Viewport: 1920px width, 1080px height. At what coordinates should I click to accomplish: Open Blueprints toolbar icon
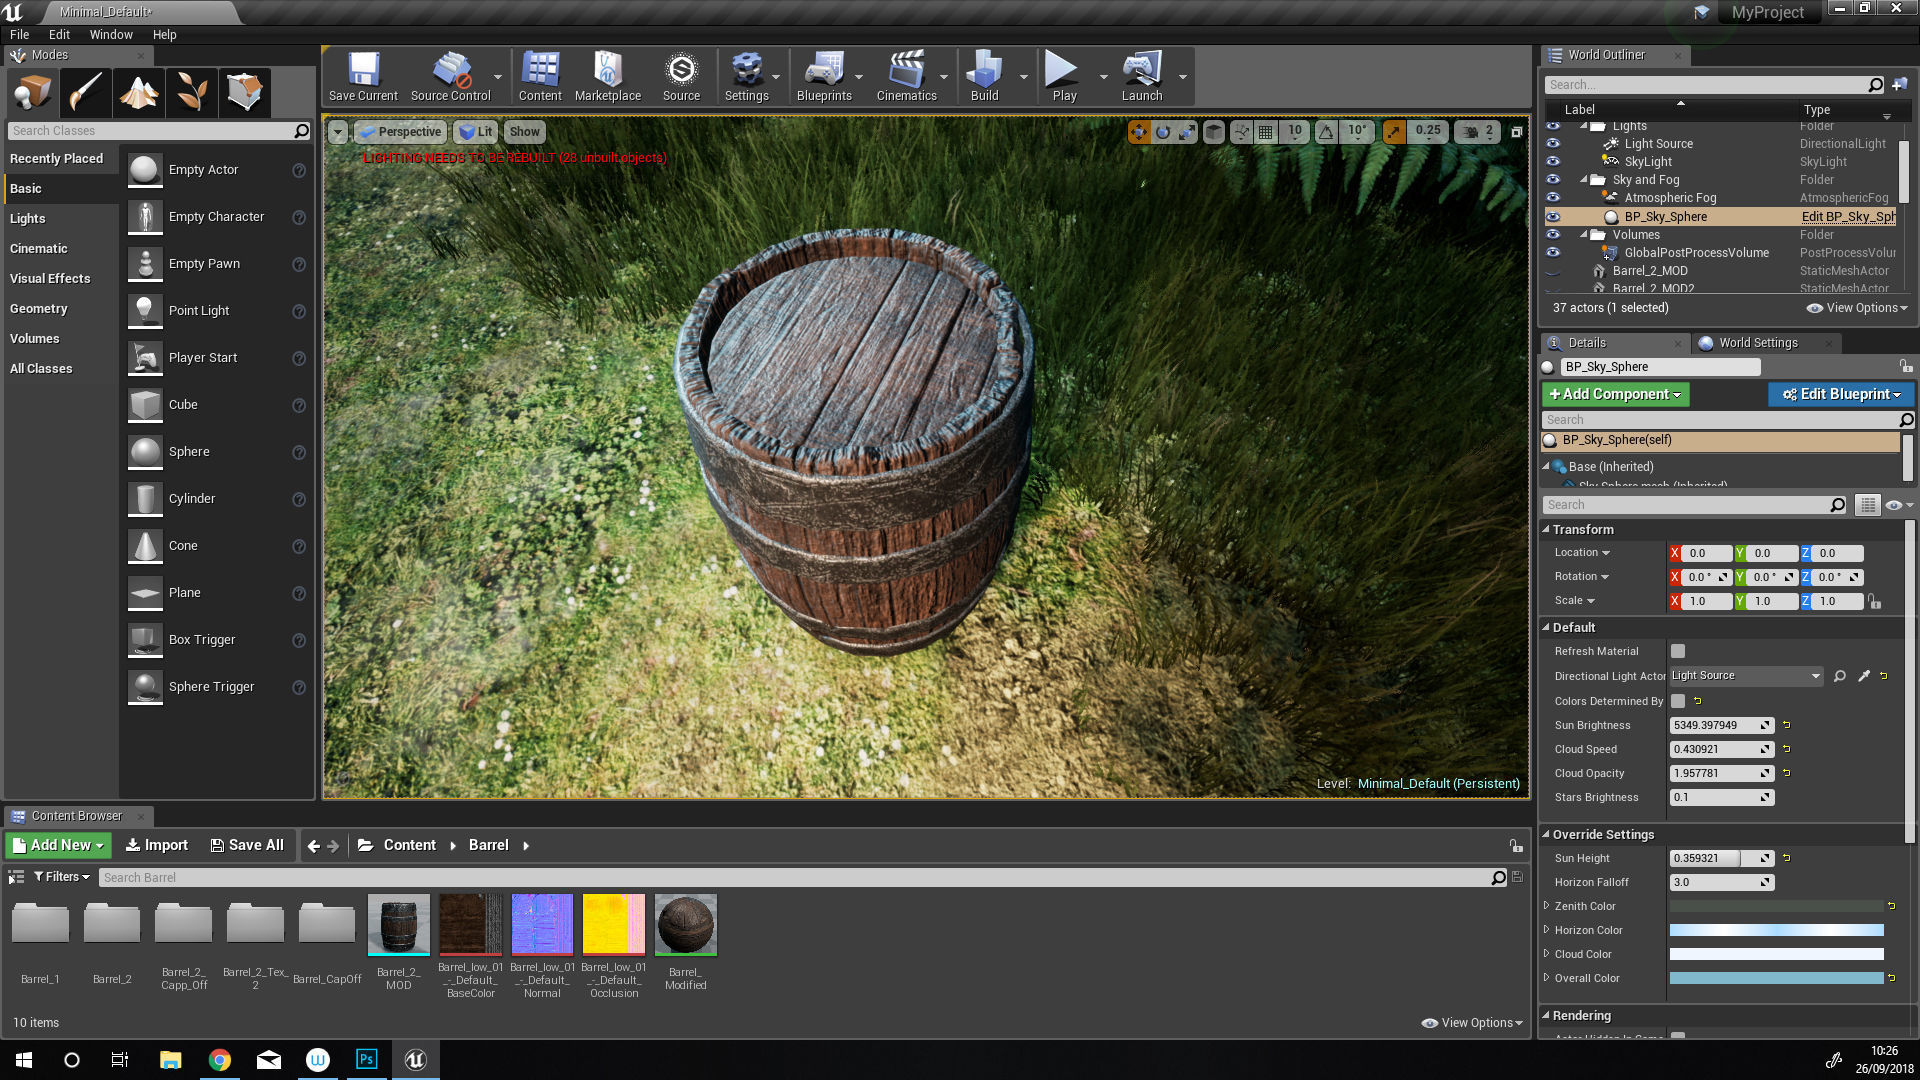click(x=824, y=77)
